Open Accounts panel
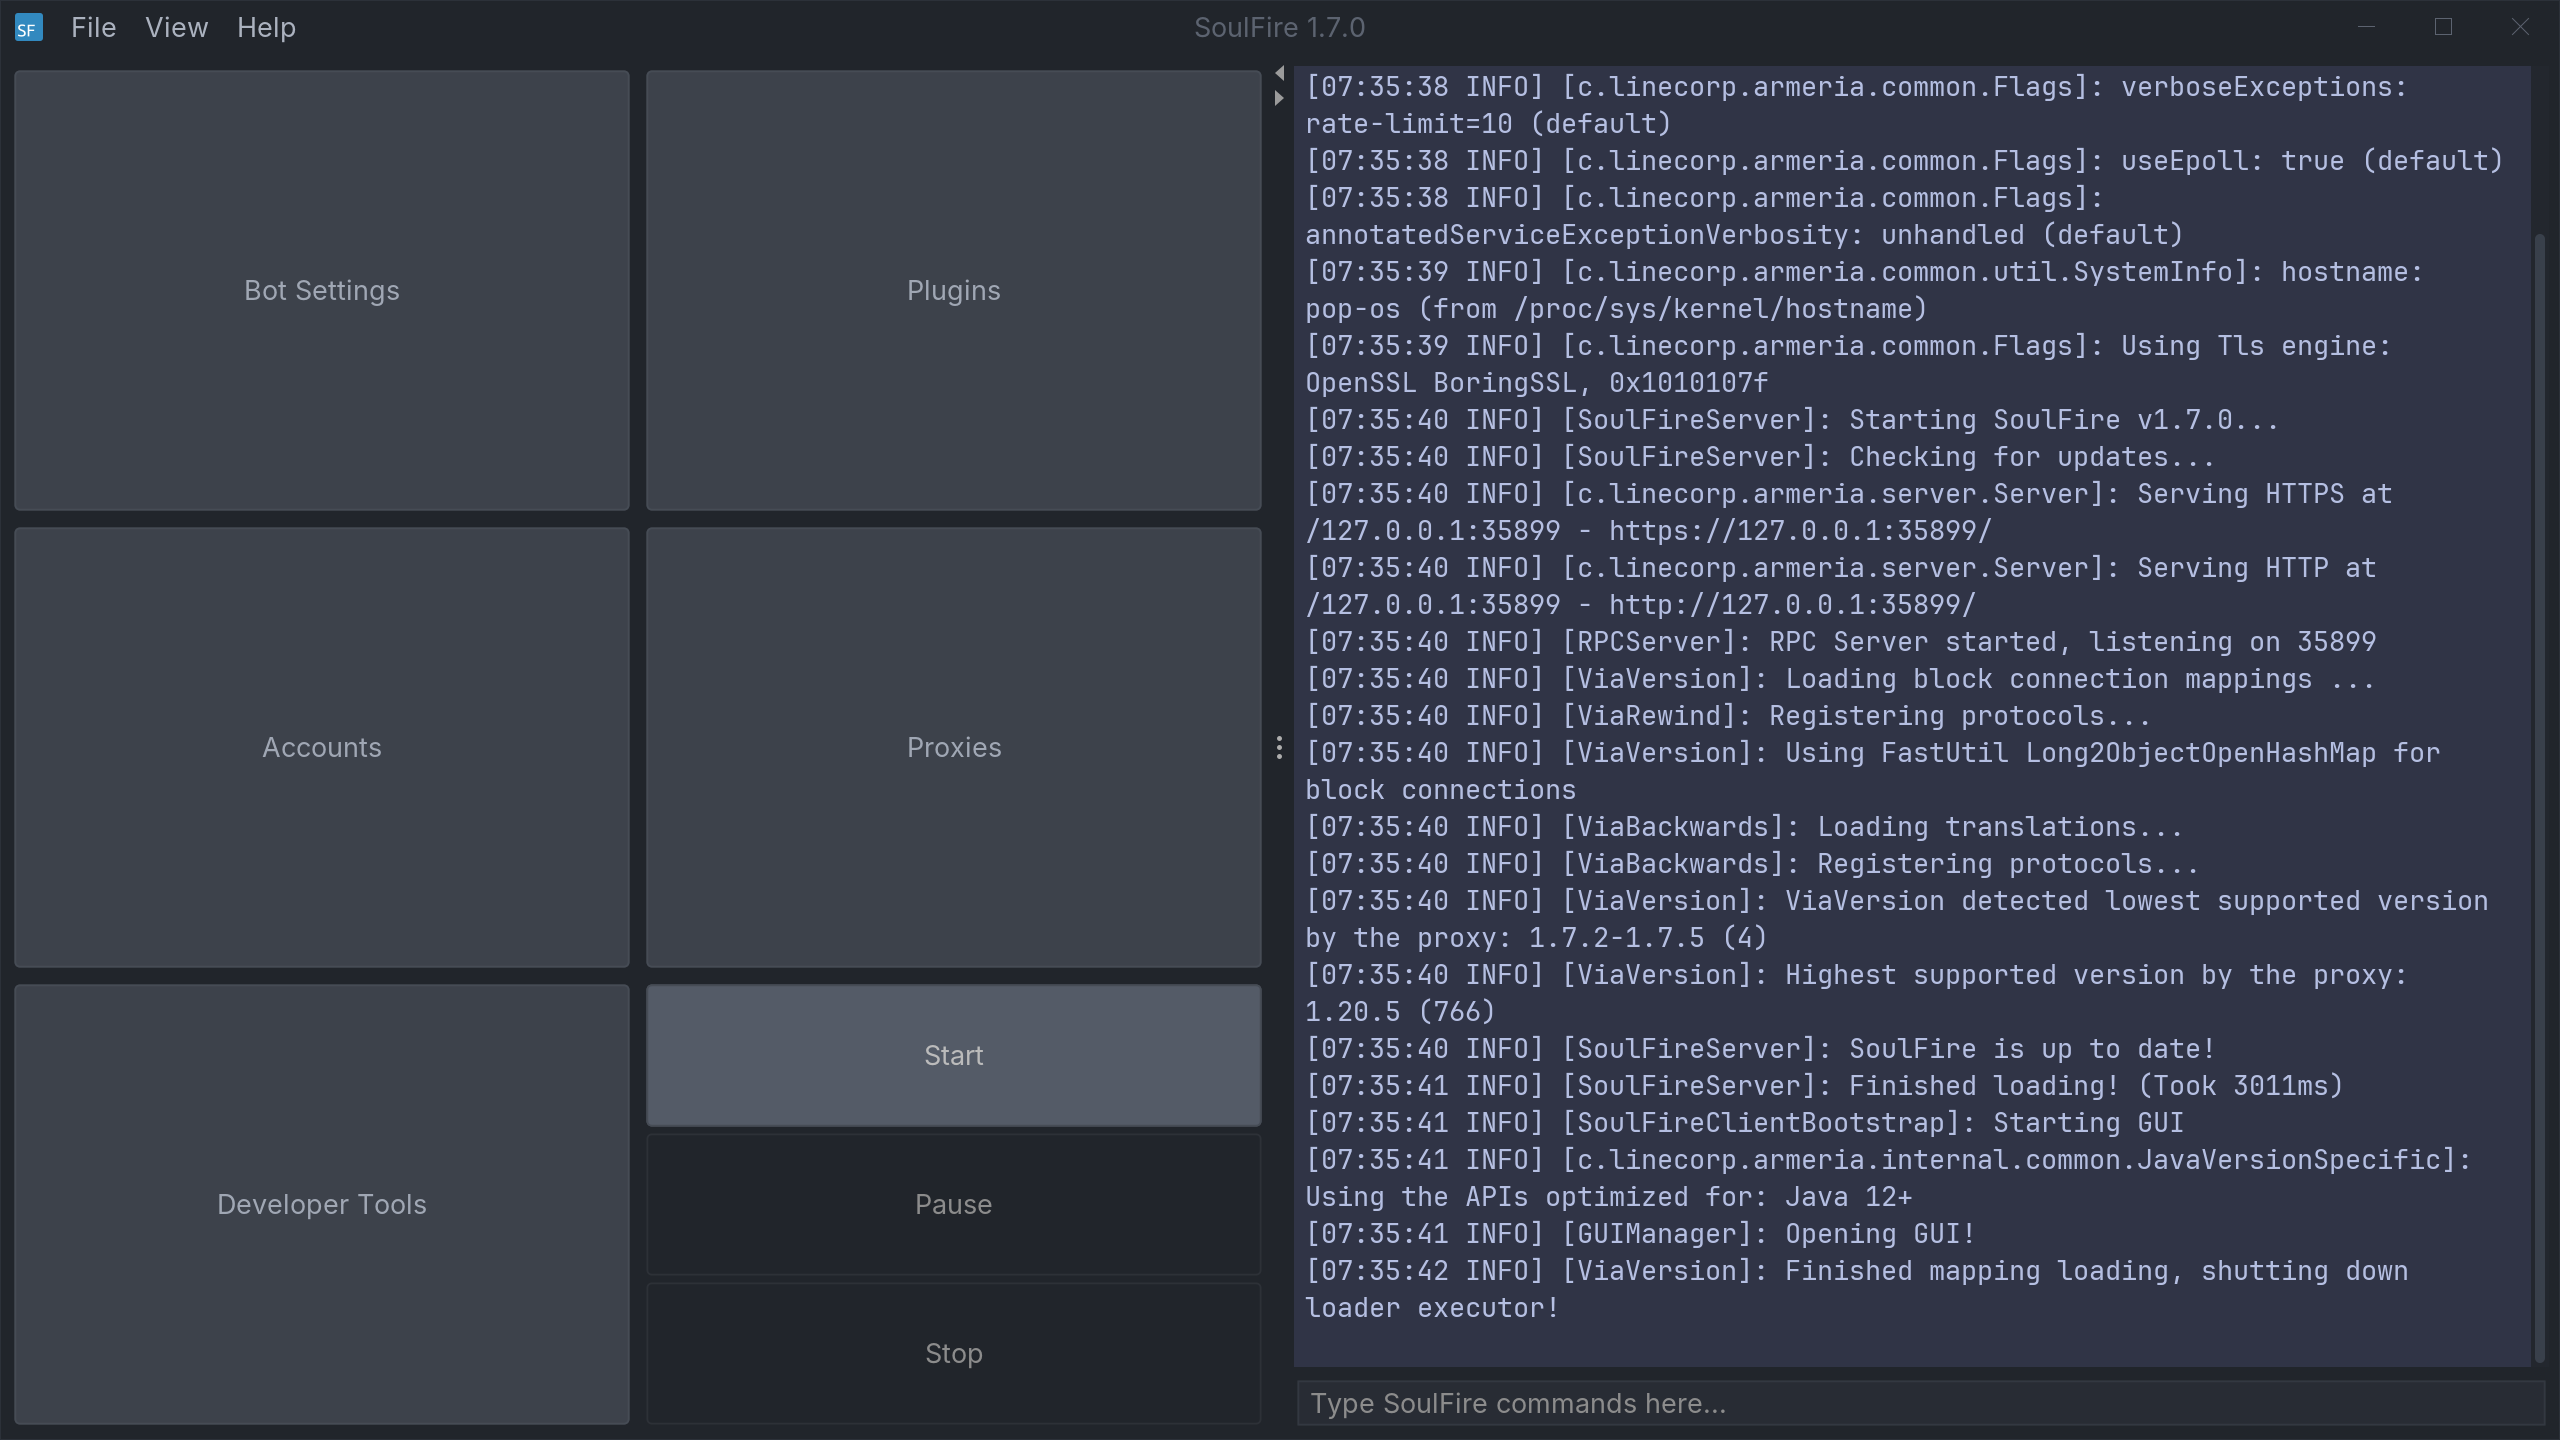 coord(322,747)
